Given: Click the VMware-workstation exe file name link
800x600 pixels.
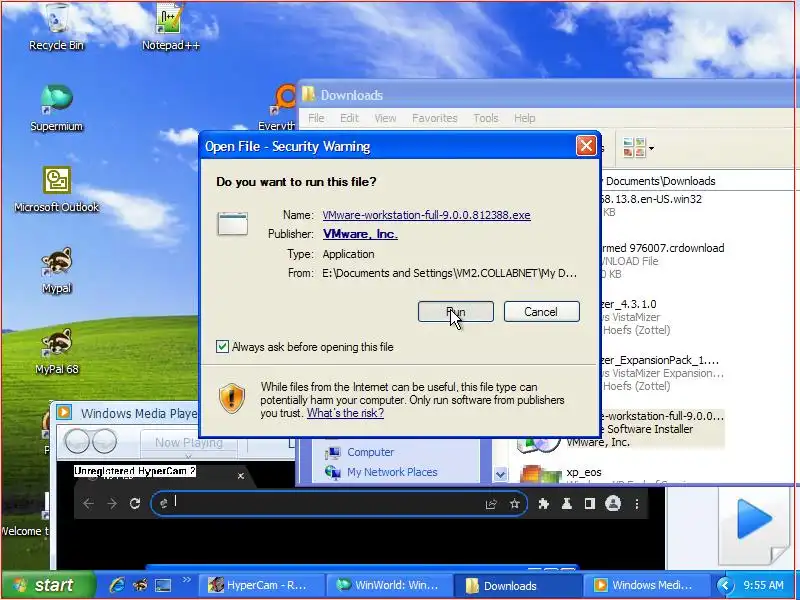Looking at the screenshot, I should tap(427, 215).
